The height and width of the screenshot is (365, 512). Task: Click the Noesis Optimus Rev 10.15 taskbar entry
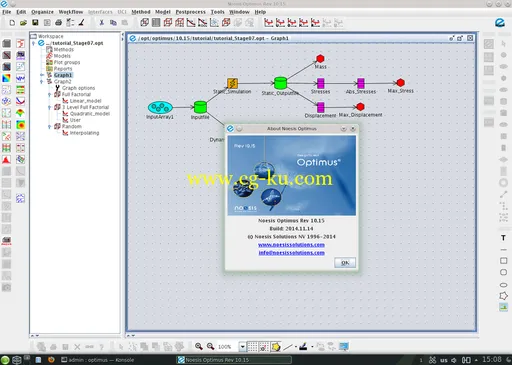point(233,360)
